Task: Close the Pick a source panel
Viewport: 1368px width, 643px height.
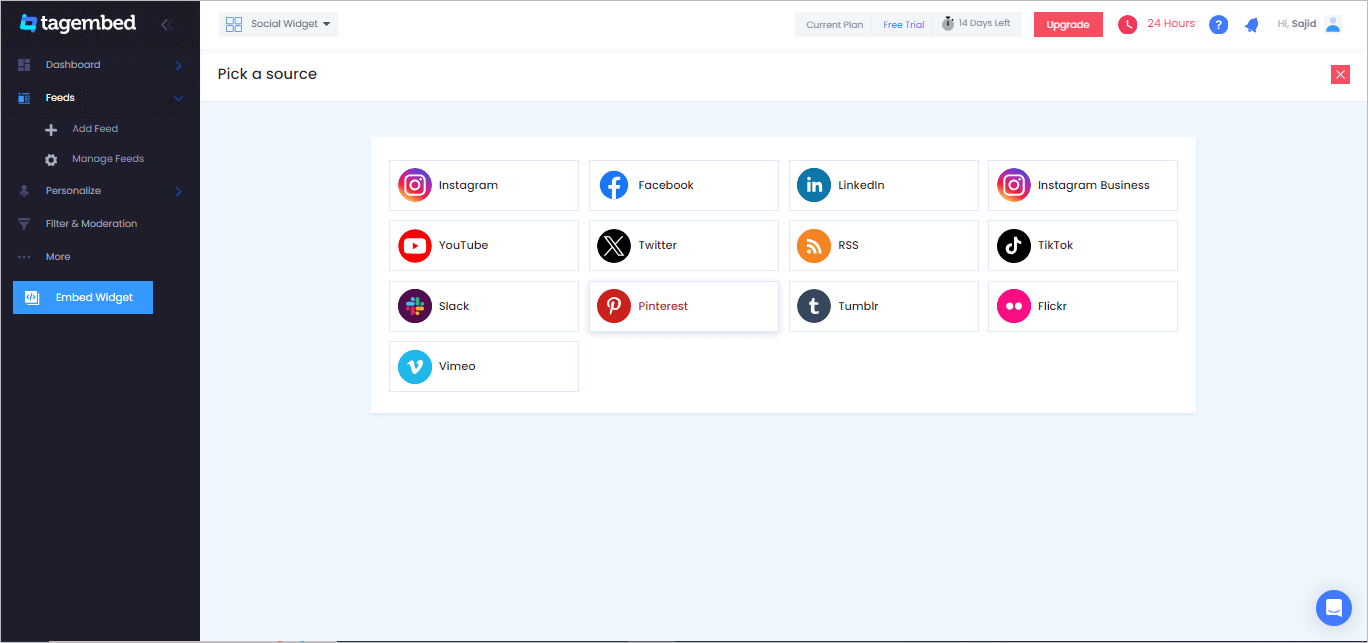Action: [x=1340, y=74]
